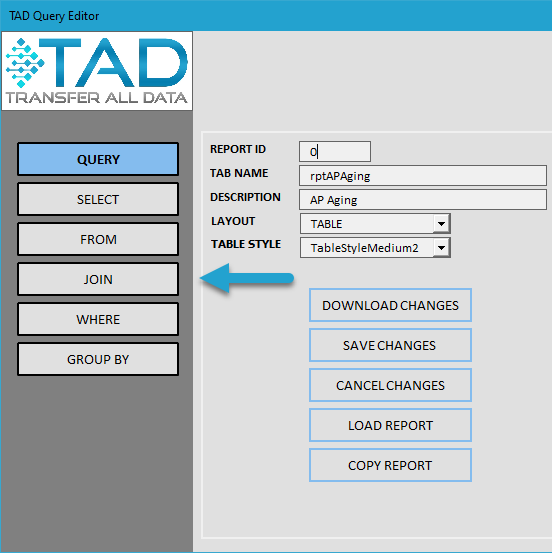Click DOWNLOAD CHANGES button

390,305
